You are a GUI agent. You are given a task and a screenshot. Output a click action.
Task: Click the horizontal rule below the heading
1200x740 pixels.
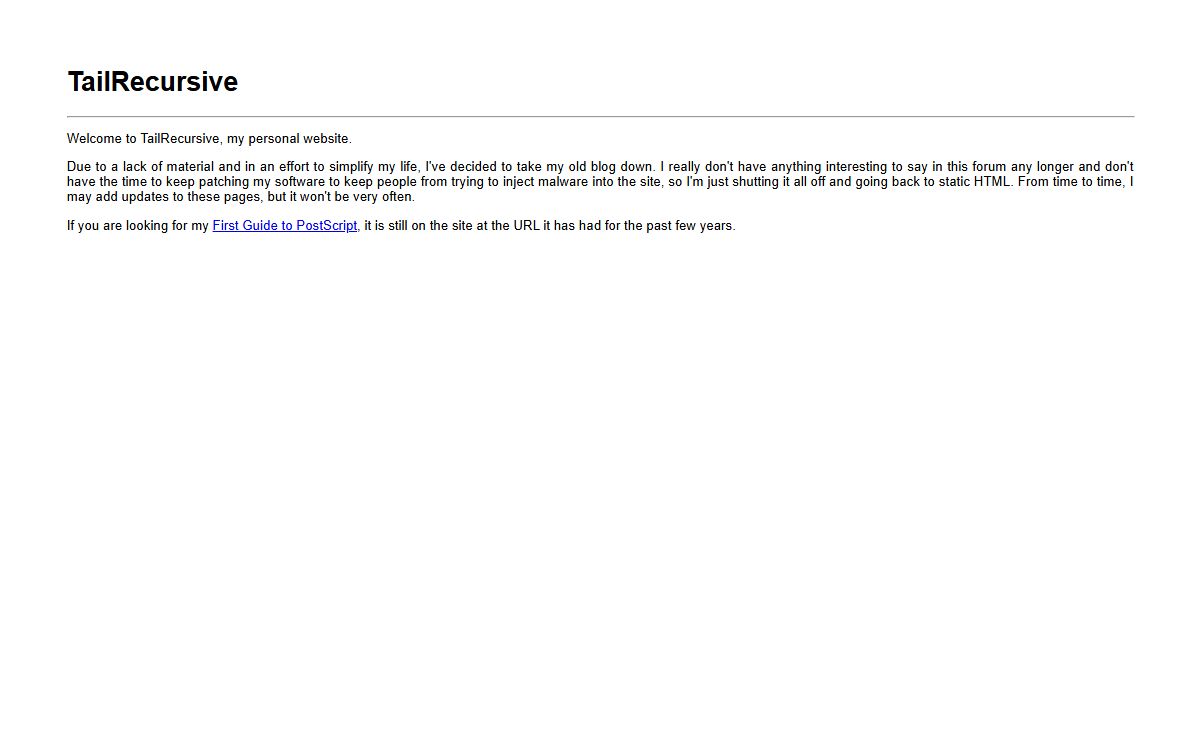[x=600, y=117]
